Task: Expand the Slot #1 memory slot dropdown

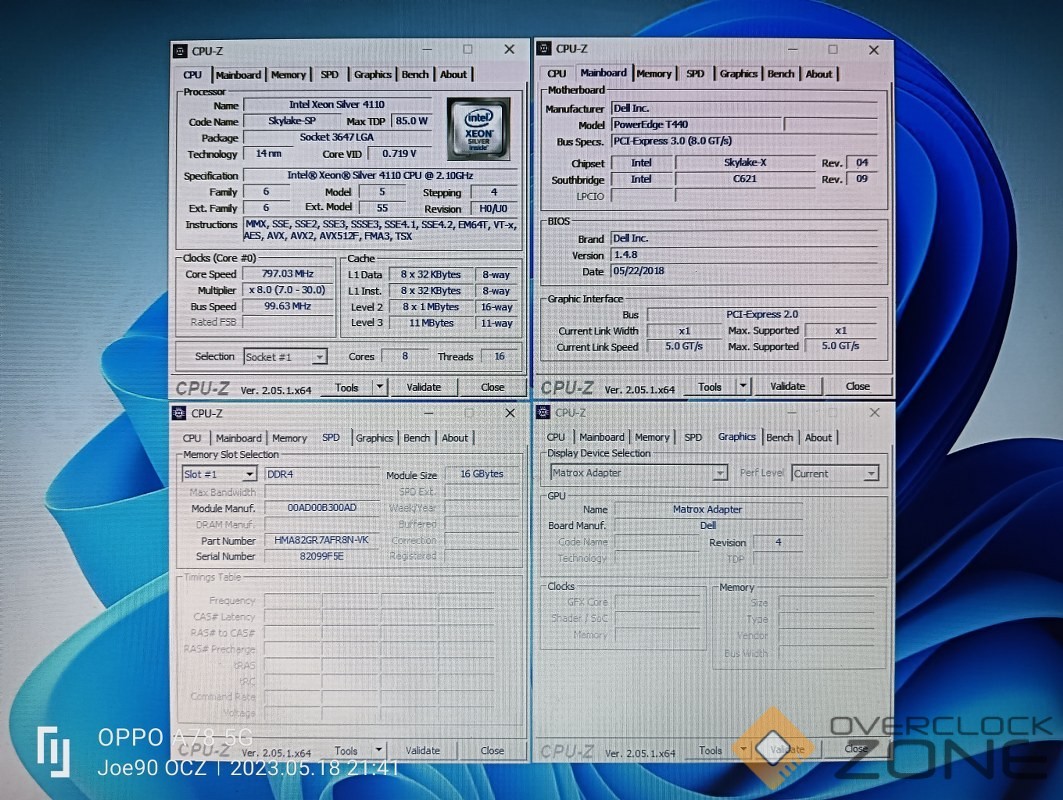Action: click(249, 474)
